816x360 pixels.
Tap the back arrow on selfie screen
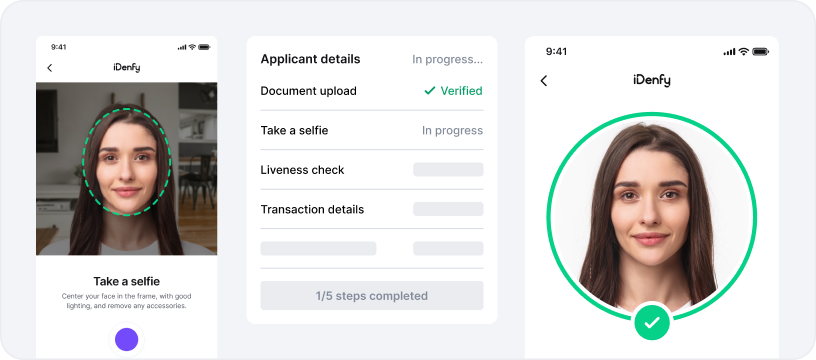pos(49,68)
